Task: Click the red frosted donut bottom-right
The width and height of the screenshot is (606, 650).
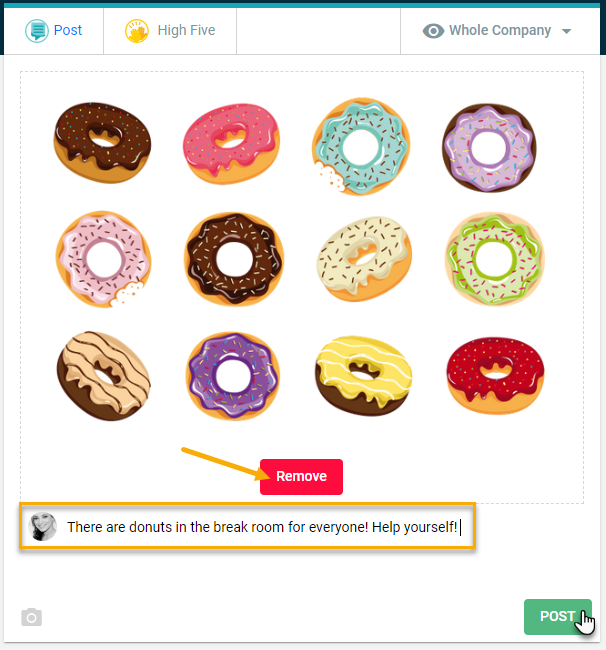Action: [x=495, y=376]
